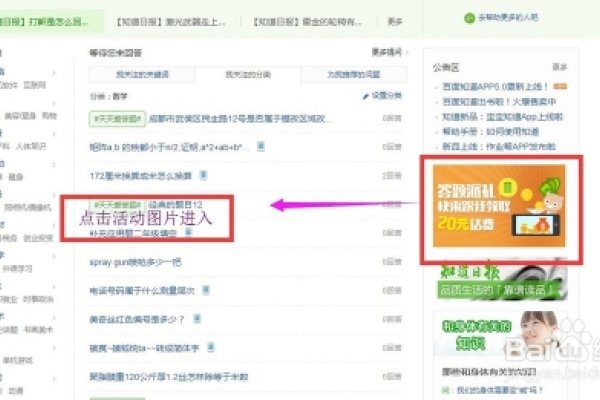Click 和身体有关的知识 promo image
This screenshot has height=400, width=600.
[x=499, y=333]
